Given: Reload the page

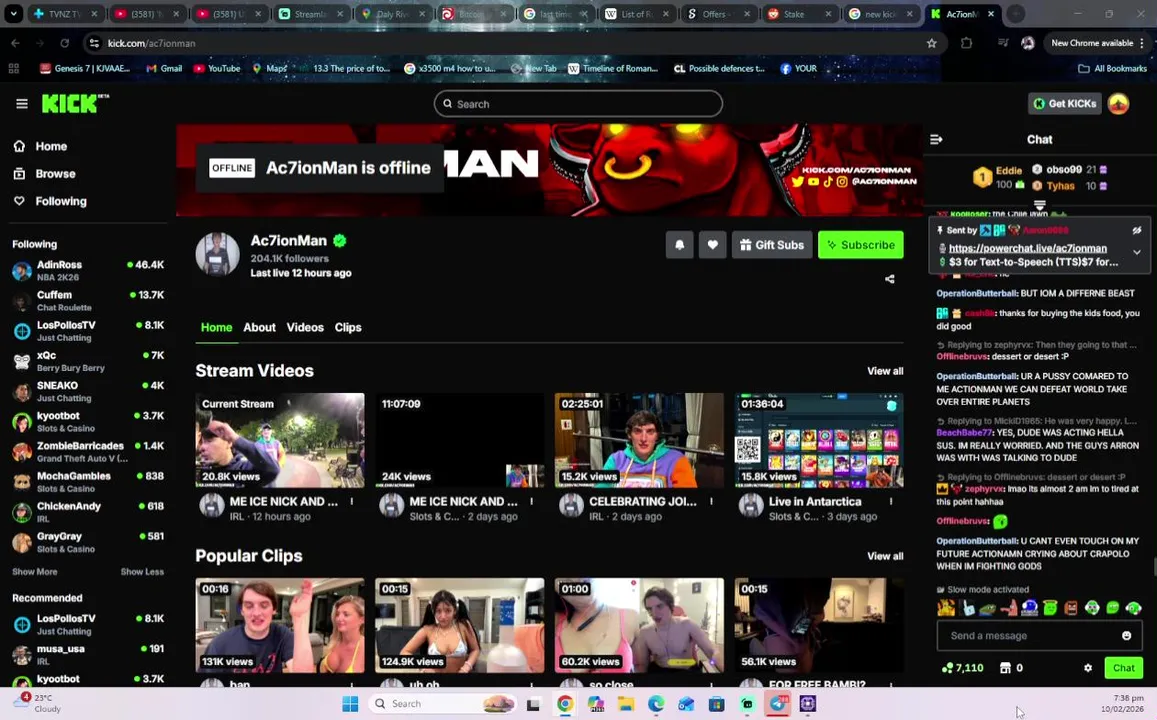Looking at the screenshot, I should coord(64,44).
